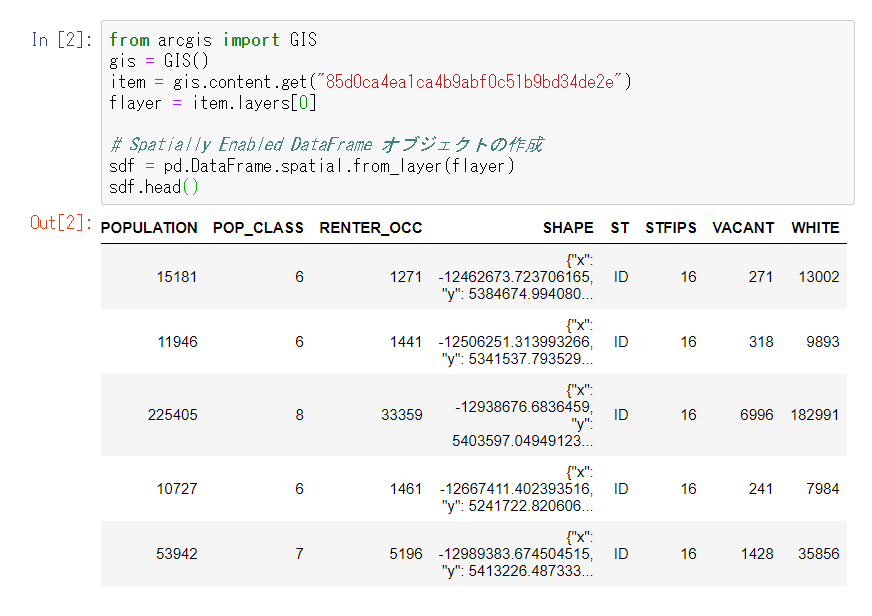
Task: Click the POP_CLASS column header
Action: [x=258, y=228]
